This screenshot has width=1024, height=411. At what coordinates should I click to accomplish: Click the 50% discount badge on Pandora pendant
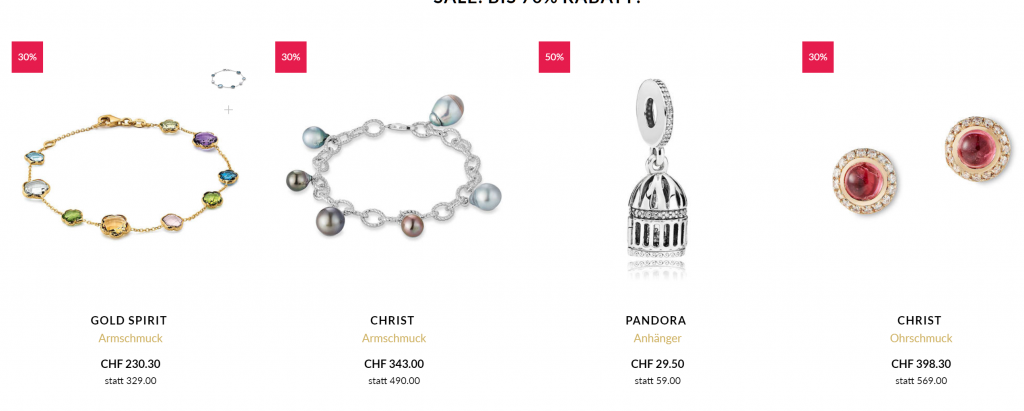point(554,57)
